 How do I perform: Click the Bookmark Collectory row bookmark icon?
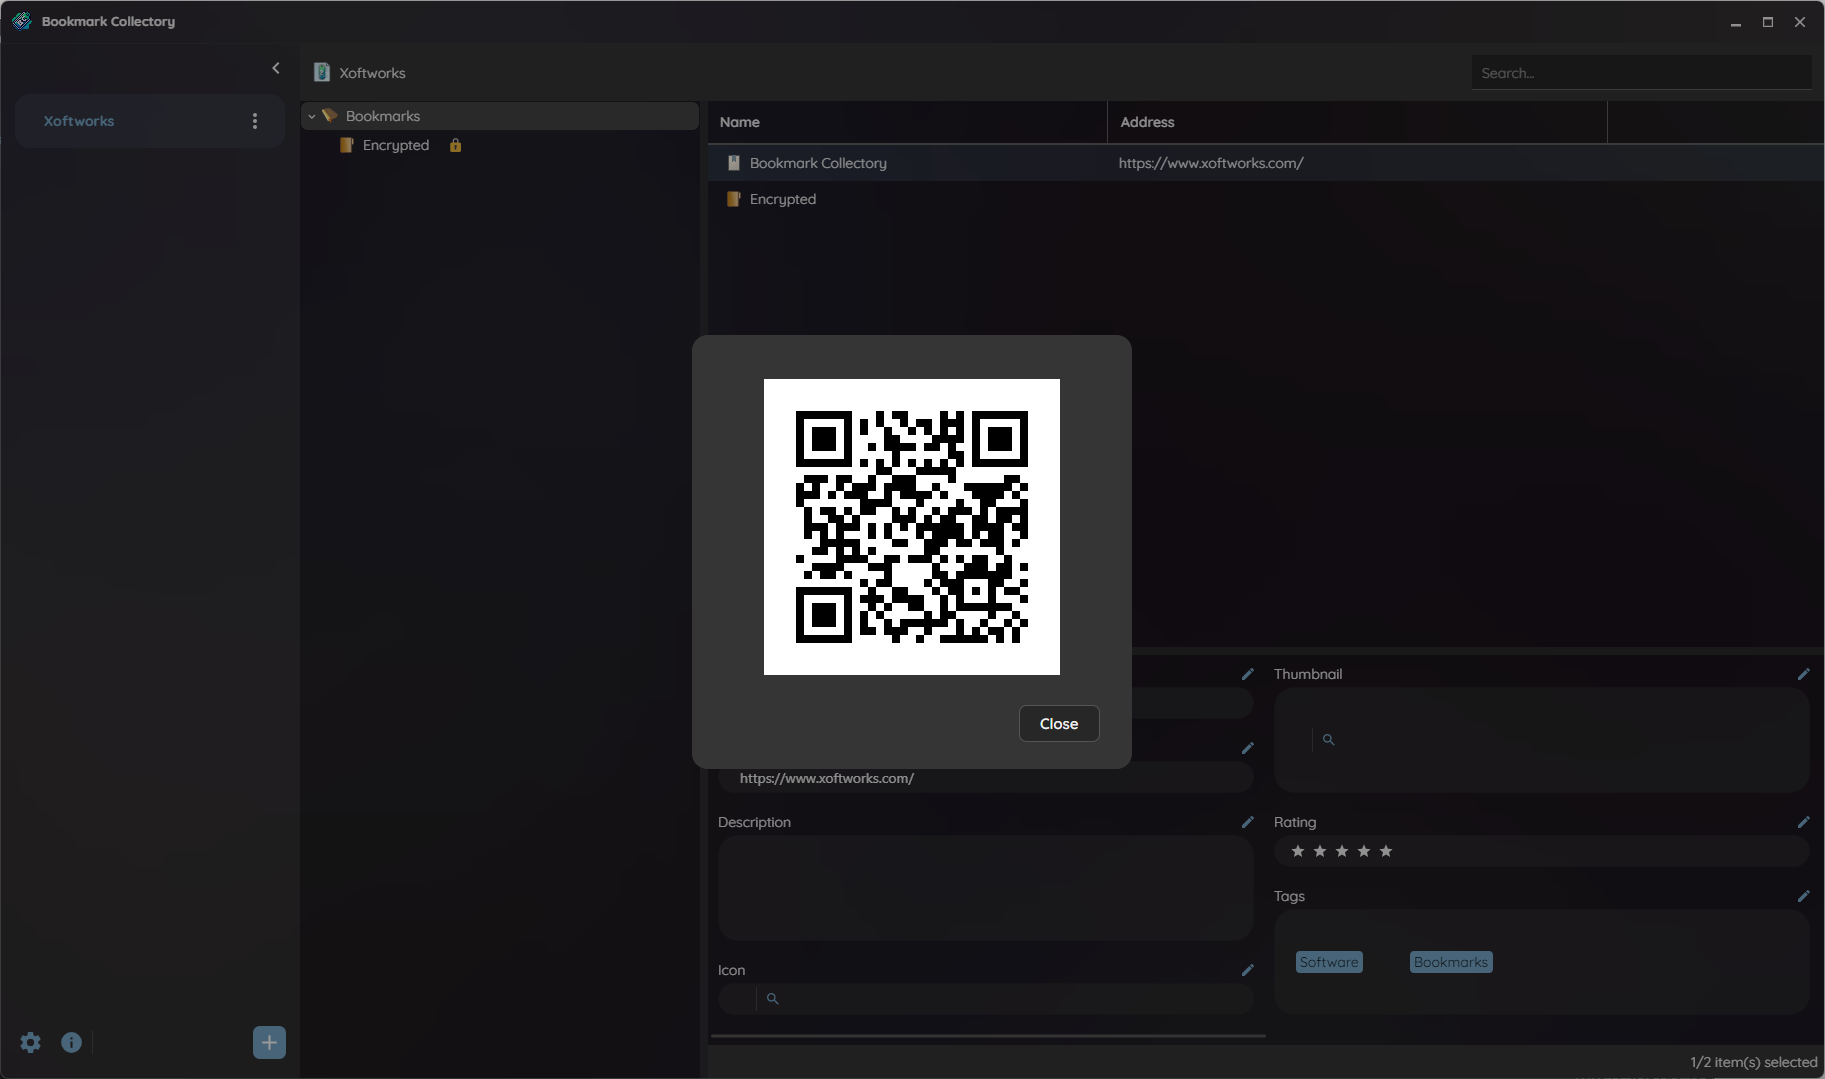click(x=734, y=163)
